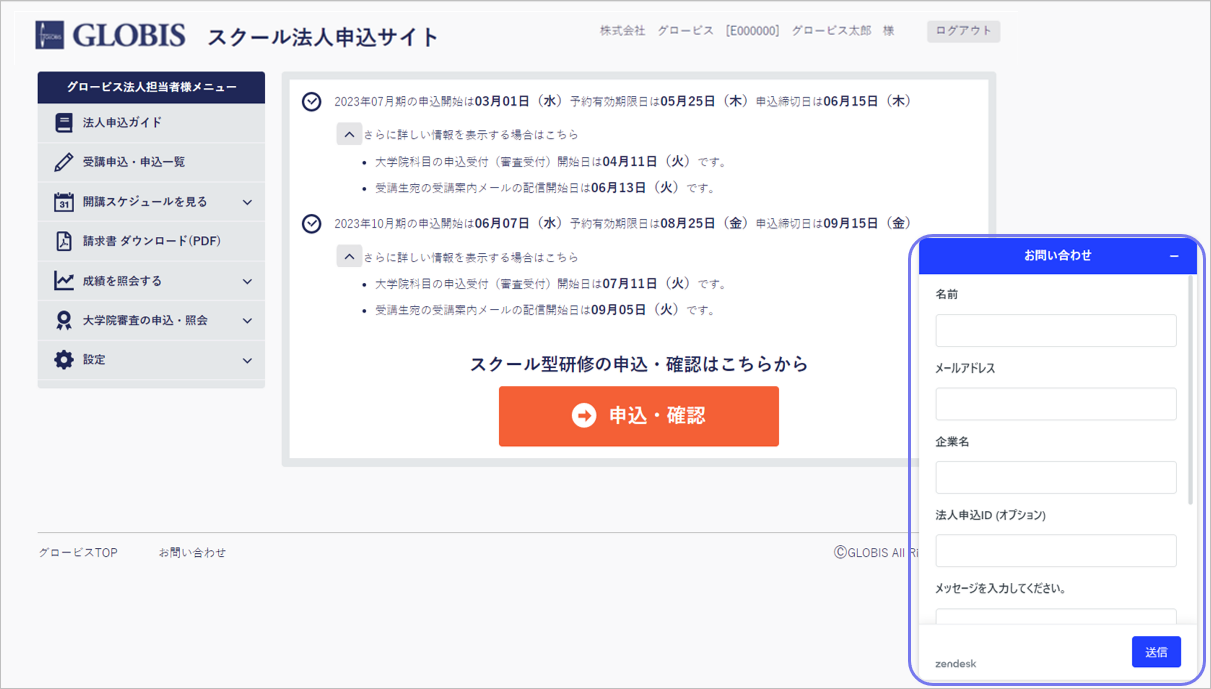Collapse details for the 2023年07月期 notice
This screenshot has height=689, width=1211.
(x=349, y=134)
